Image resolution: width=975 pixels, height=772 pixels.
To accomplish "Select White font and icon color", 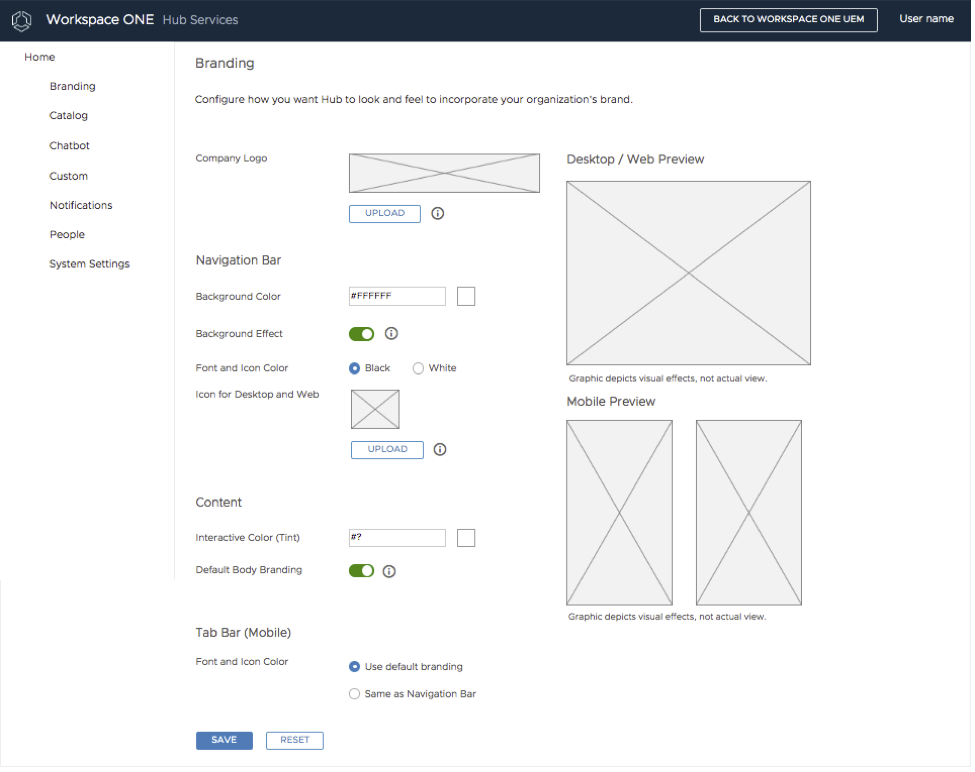I will 420,370.
